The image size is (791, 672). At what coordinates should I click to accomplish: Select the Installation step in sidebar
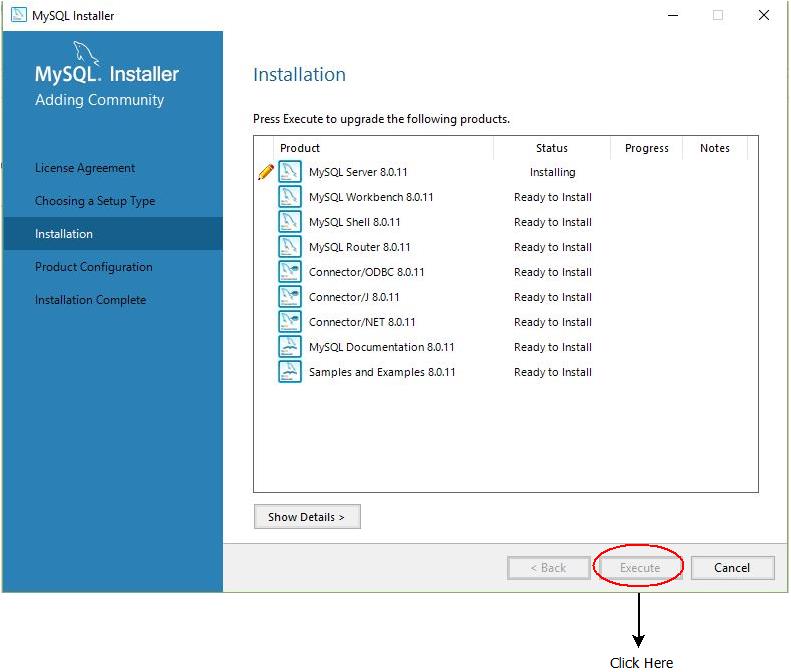[113, 234]
